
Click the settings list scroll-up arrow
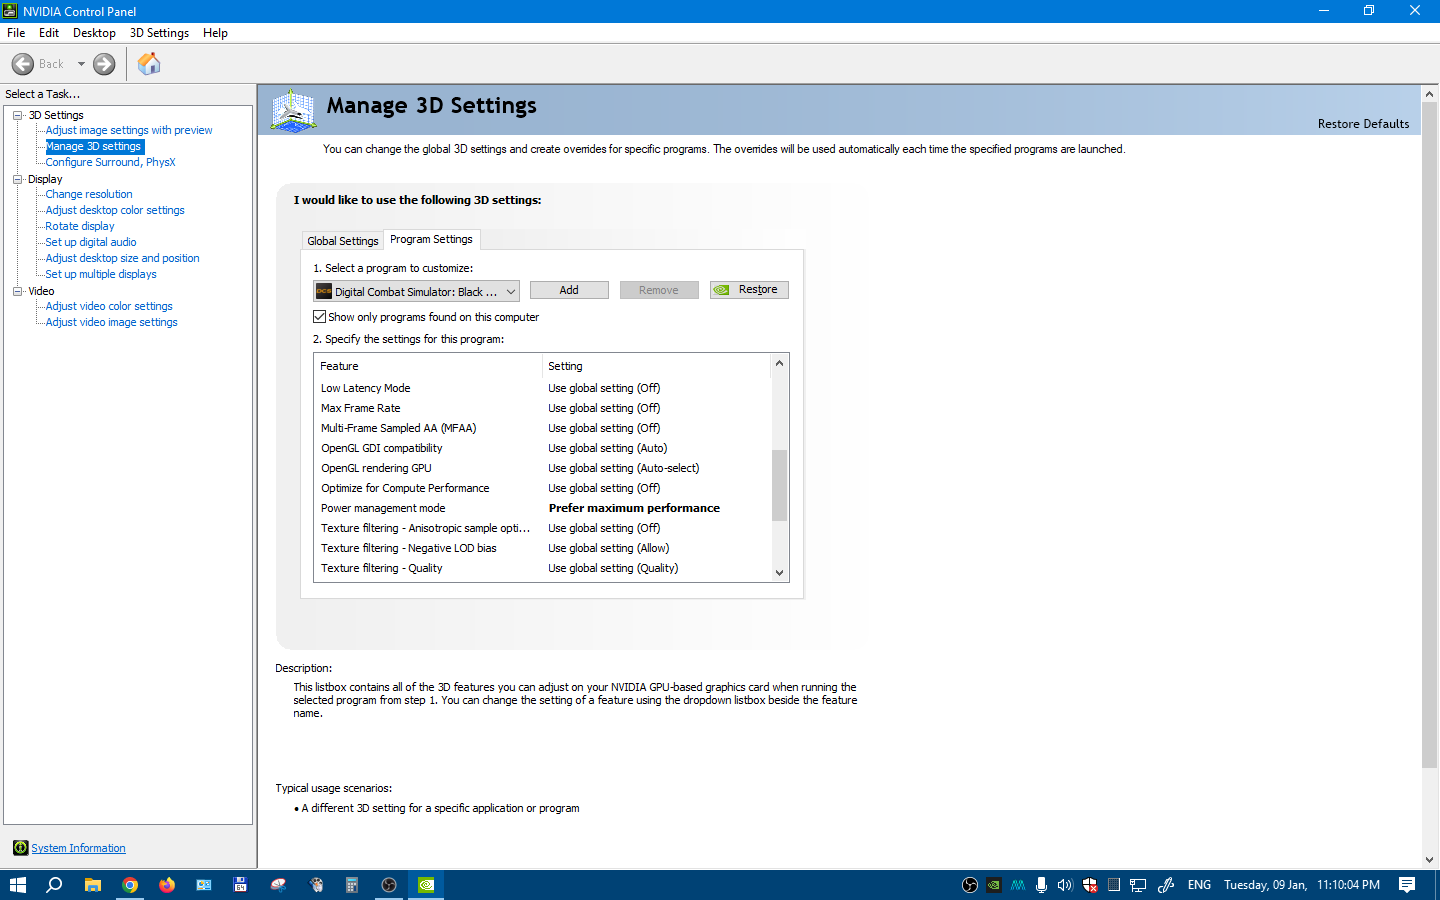[779, 363]
